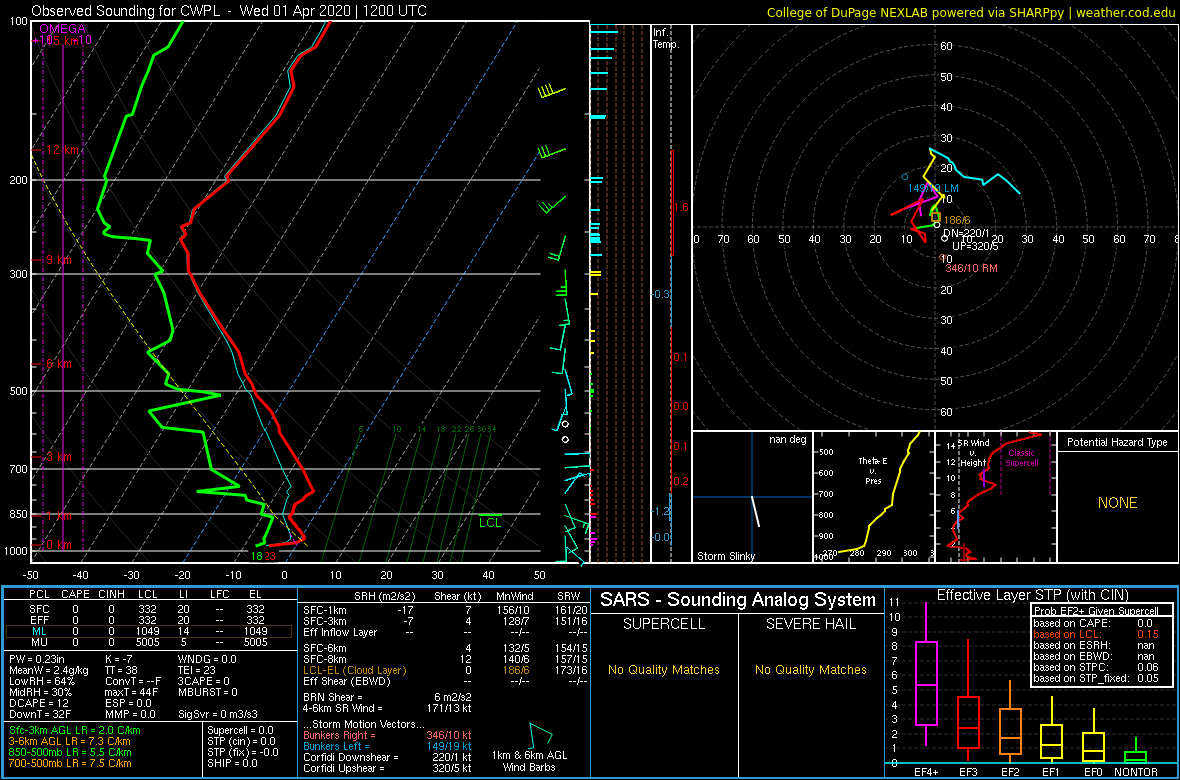Click the '6 km' height marker
Image resolution: width=1180 pixels, height=780 pixels.
click(58, 364)
